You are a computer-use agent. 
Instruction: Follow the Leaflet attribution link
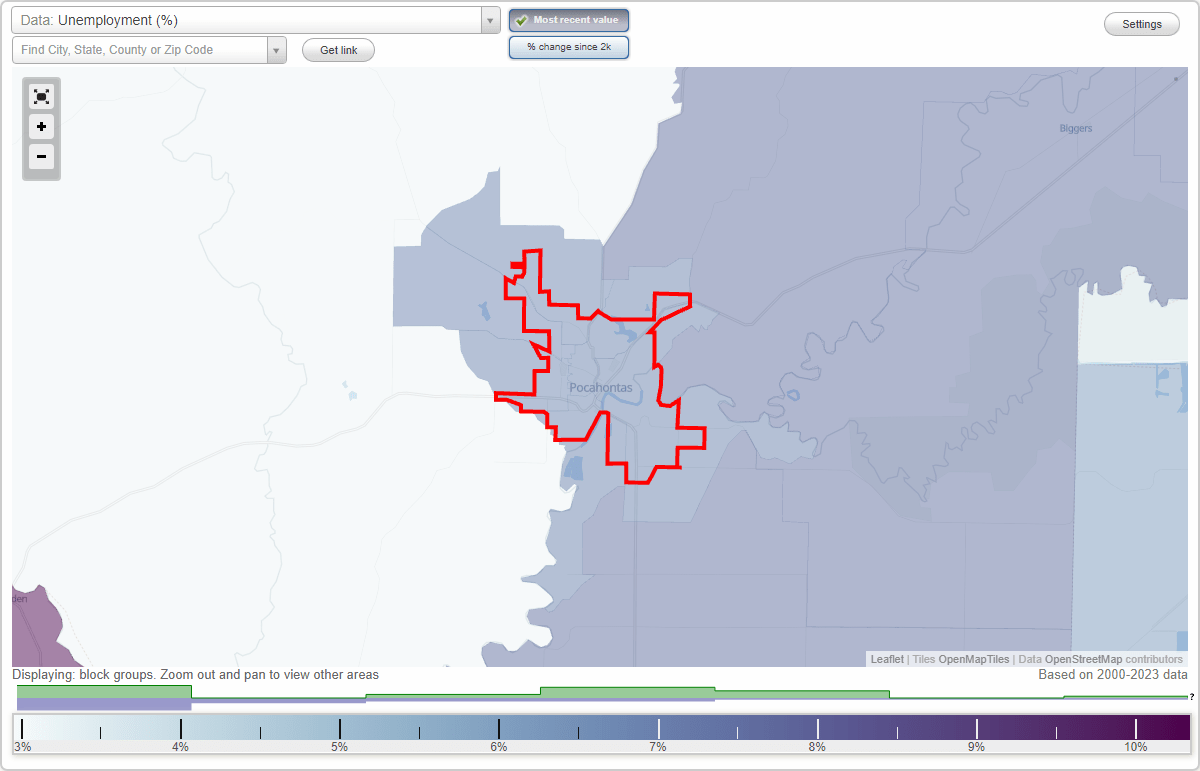(887, 659)
